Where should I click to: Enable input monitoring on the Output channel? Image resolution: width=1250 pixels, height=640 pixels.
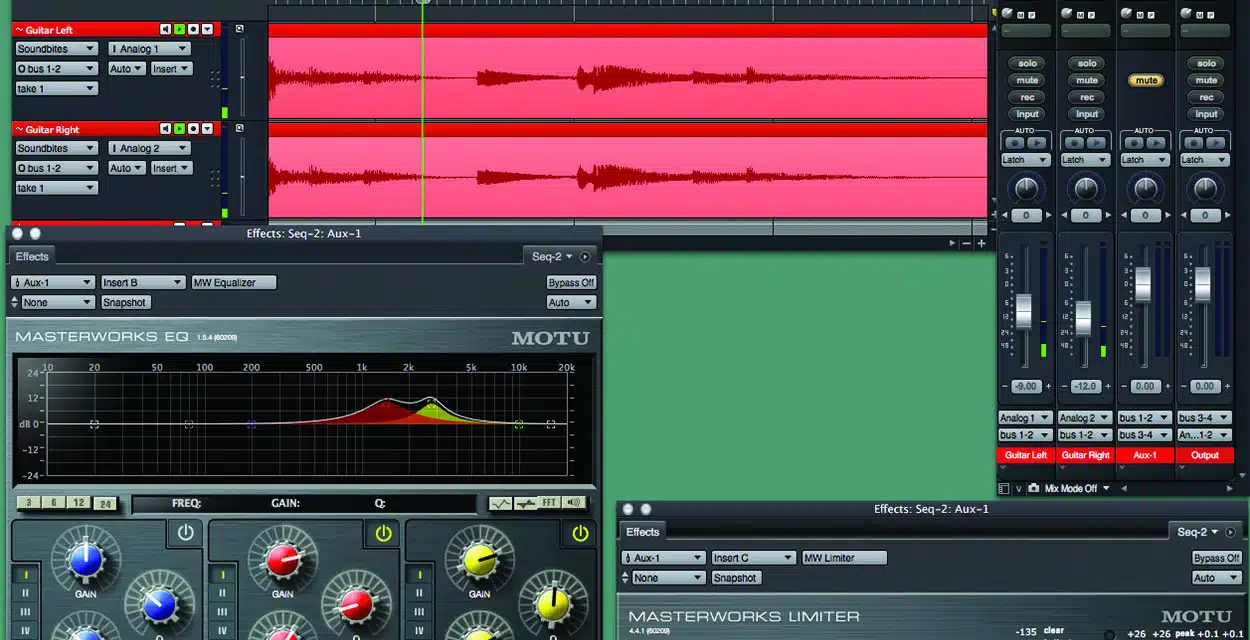pyautogui.click(x=1206, y=114)
